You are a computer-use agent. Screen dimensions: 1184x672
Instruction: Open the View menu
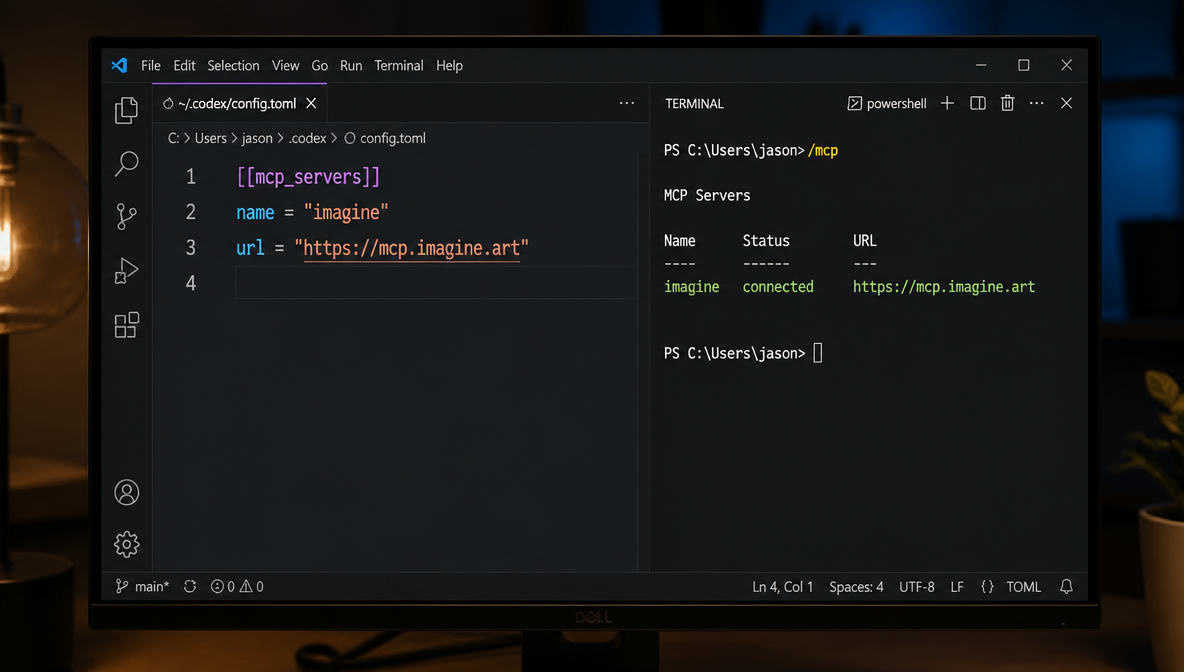pyautogui.click(x=285, y=66)
